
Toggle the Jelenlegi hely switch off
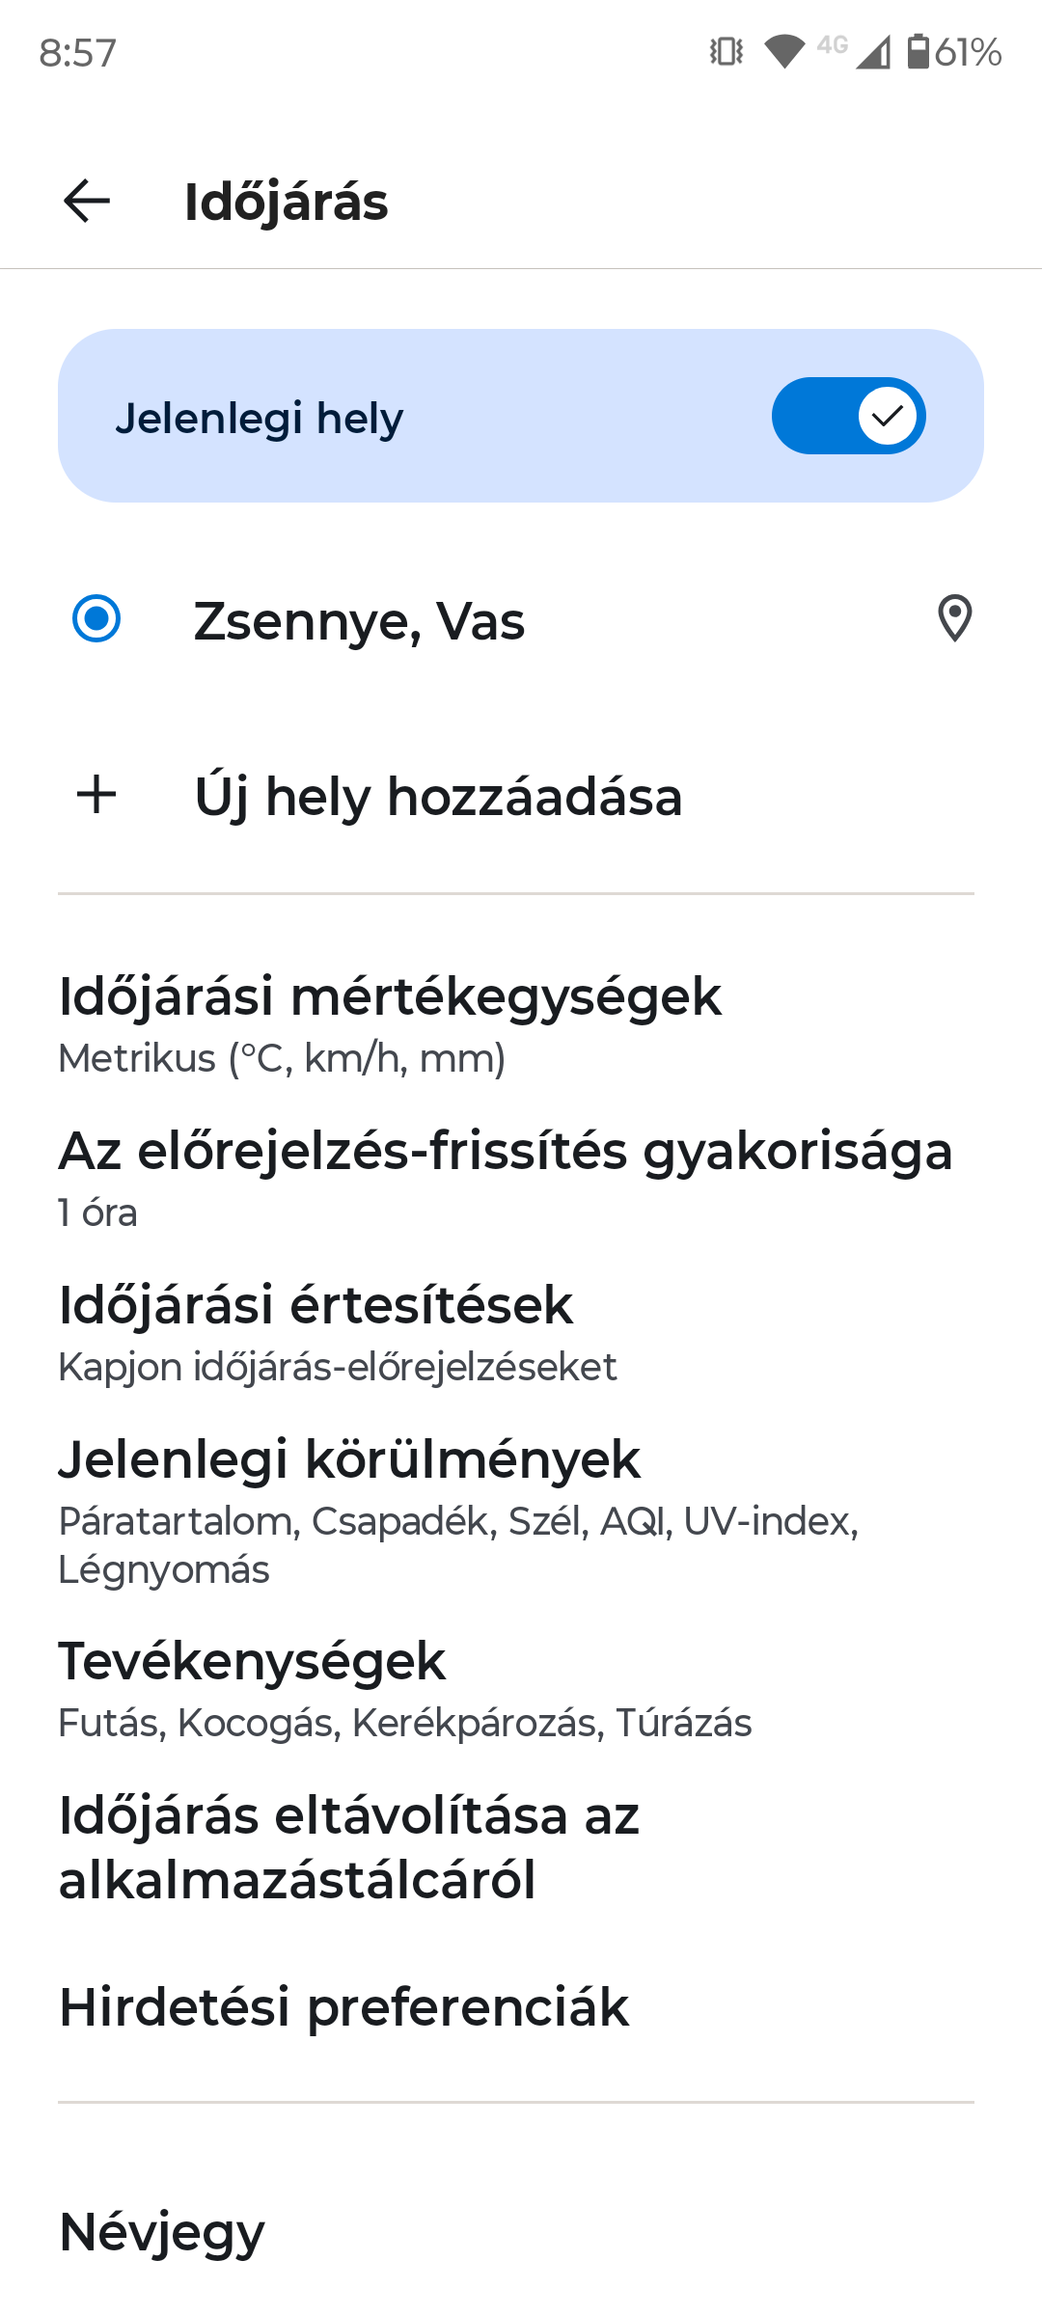click(x=848, y=416)
